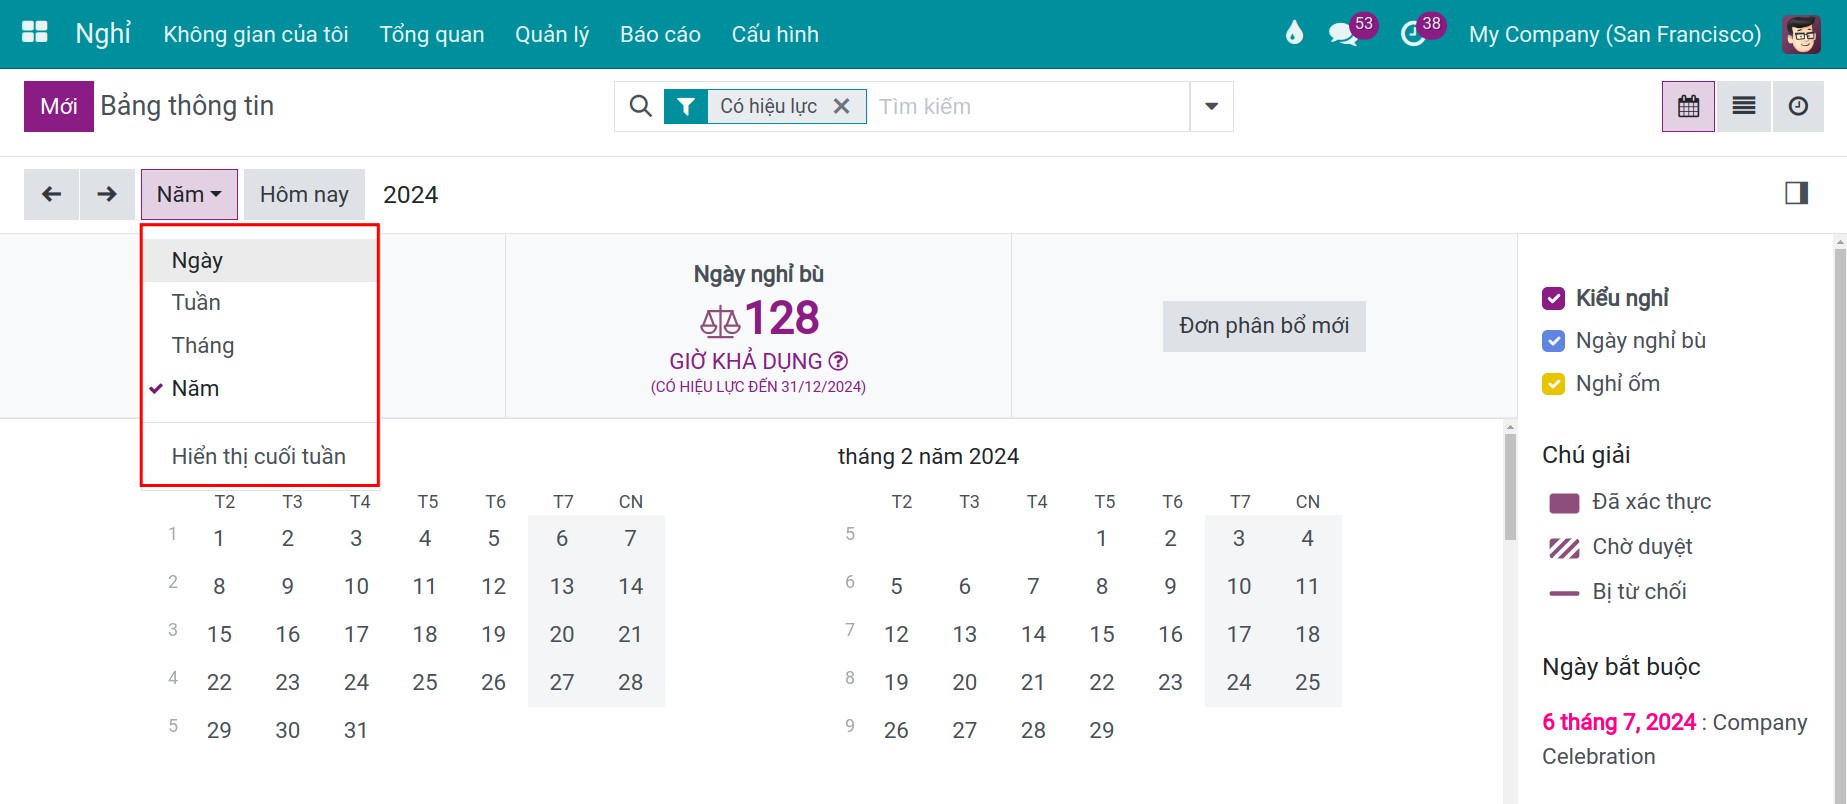Click the 'Mới' button
Viewport: 1847px width, 804px height.
pyautogui.click(x=59, y=106)
